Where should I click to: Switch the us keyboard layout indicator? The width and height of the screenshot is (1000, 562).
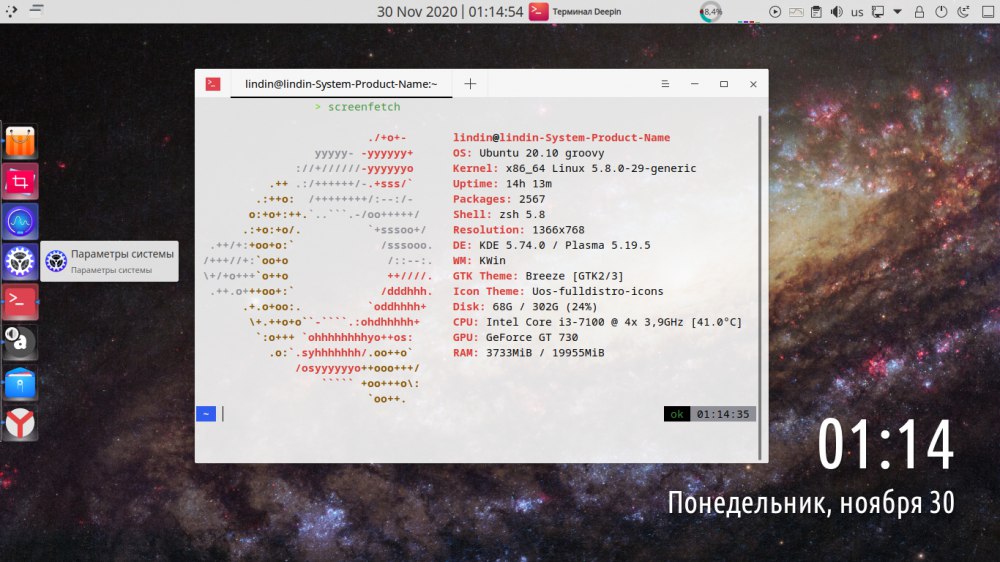[x=857, y=11]
